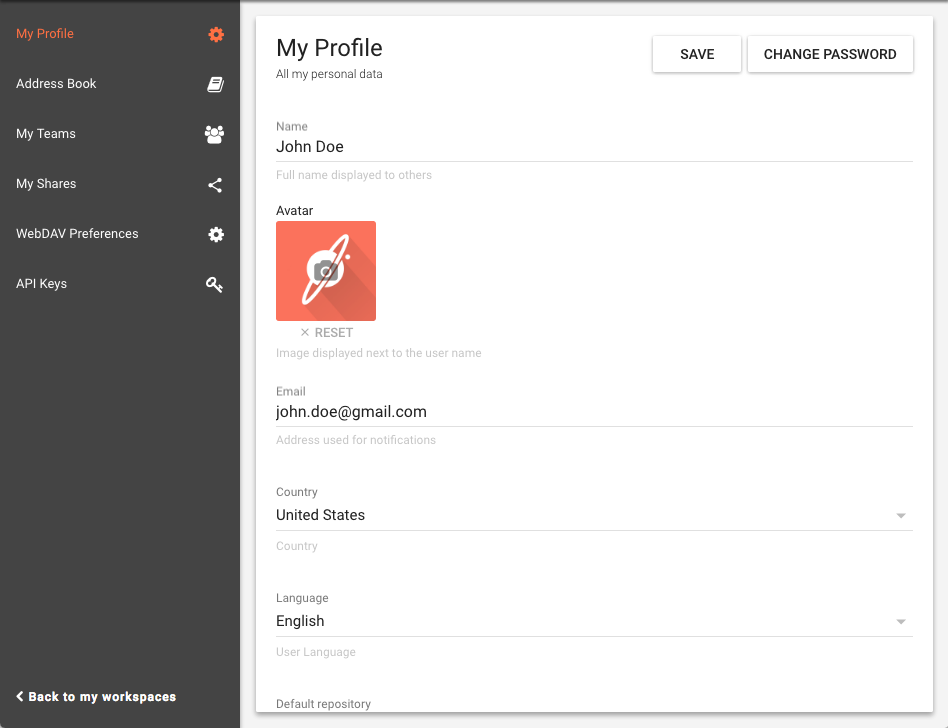The height and width of the screenshot is (728, 948).
Task: Click the Change Password button
Action: point(830,55)
